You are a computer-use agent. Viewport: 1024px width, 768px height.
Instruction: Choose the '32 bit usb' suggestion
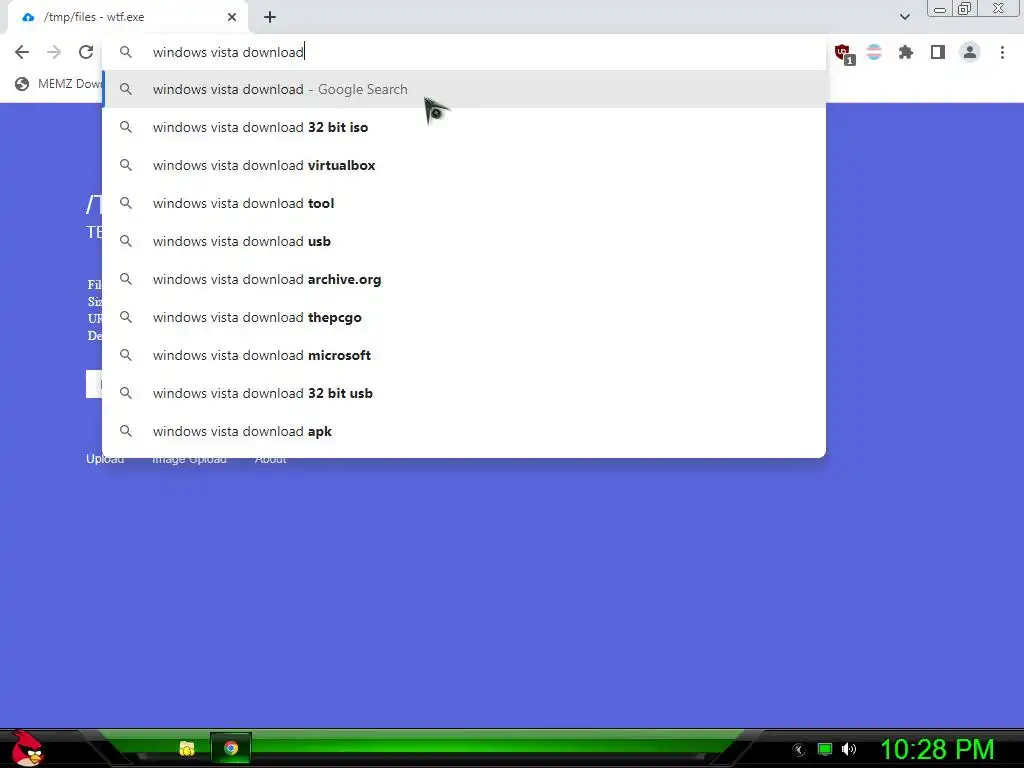click(464, 393)
